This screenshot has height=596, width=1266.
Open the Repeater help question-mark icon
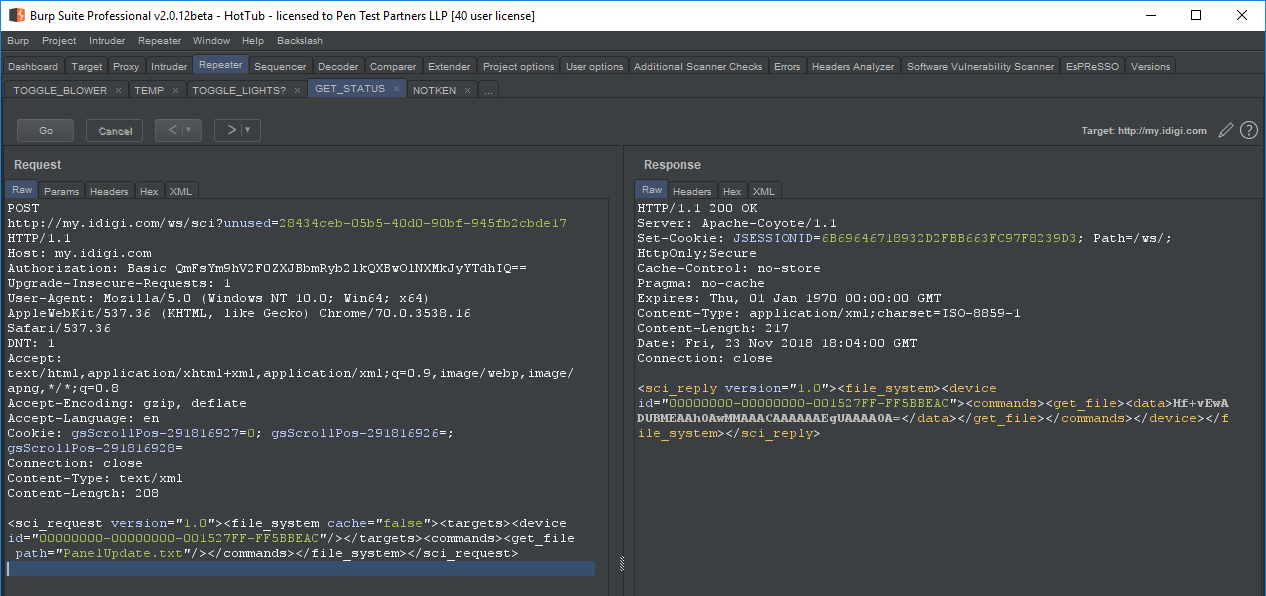1248,130
